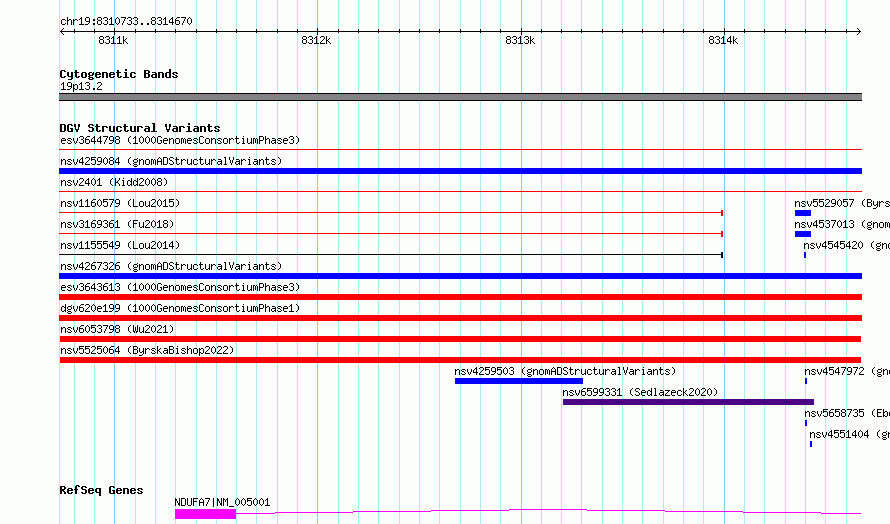Click the right arrowhead of the ruler

(x=859, y=32)
